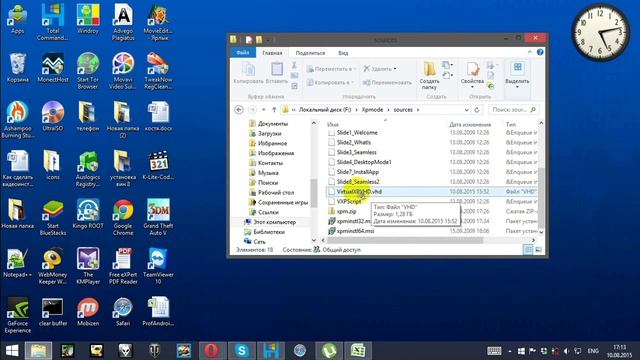Collapse the ribbon with the chevron
This screenshot has height=360, width=640.
[x=529, y=52]
